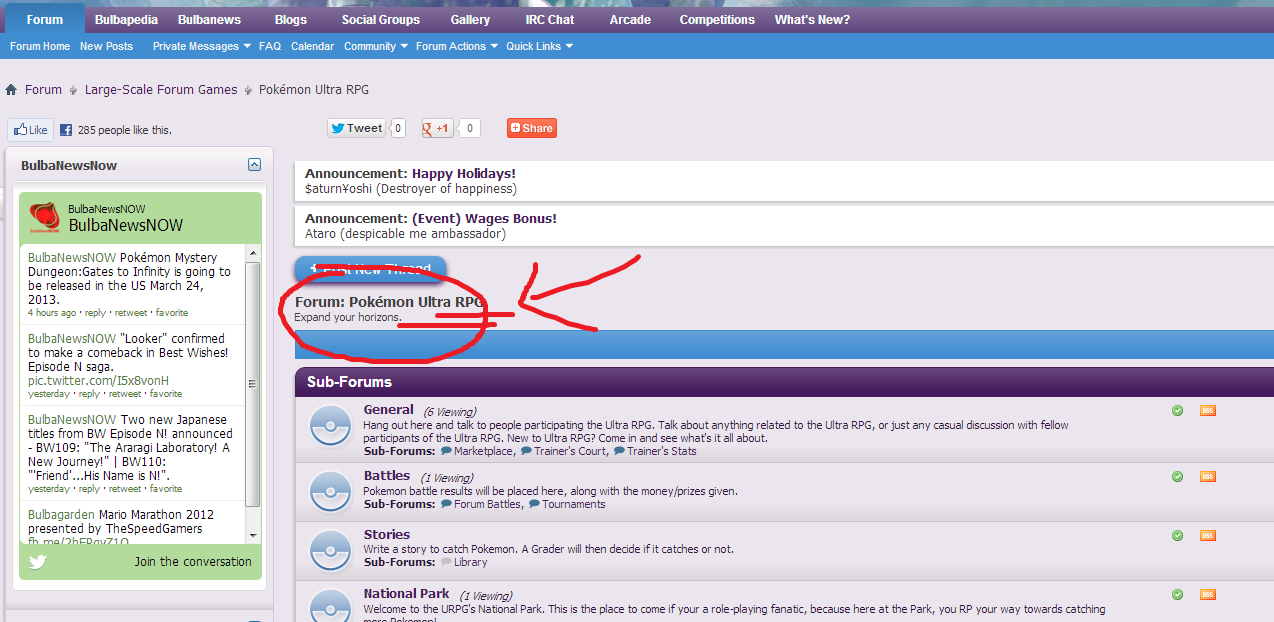
Task: Open the RSS feed for the National Park sub-forum
Action: click(x=1208, y=594)
